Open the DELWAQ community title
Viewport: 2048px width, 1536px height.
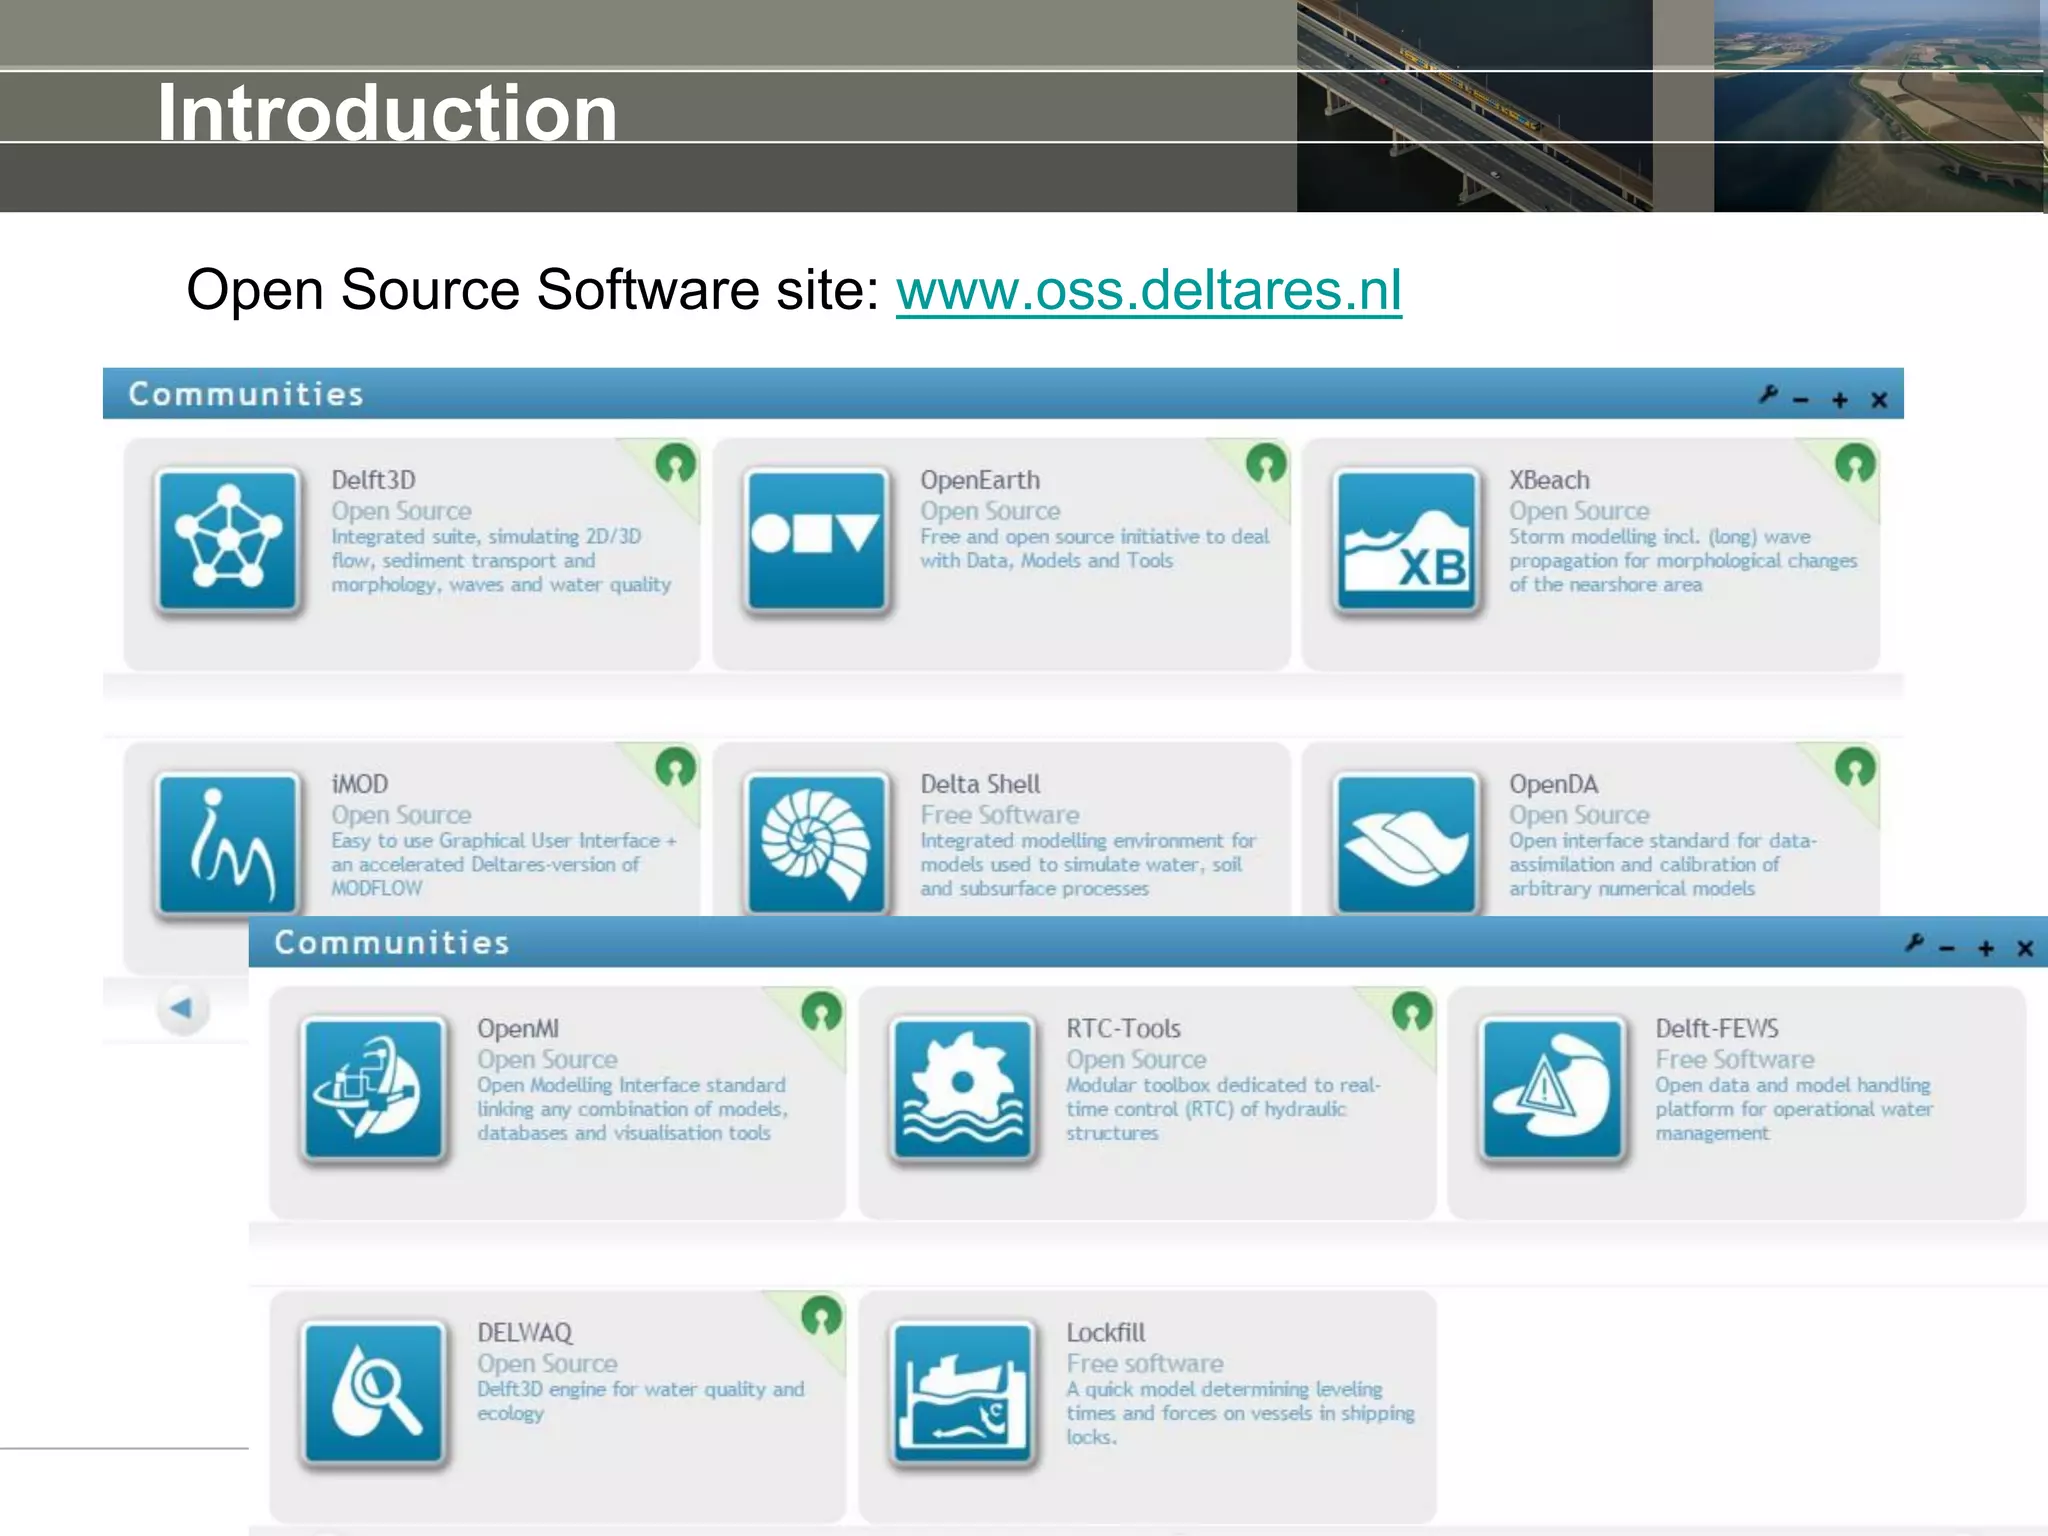click(x=525, y=1332)
